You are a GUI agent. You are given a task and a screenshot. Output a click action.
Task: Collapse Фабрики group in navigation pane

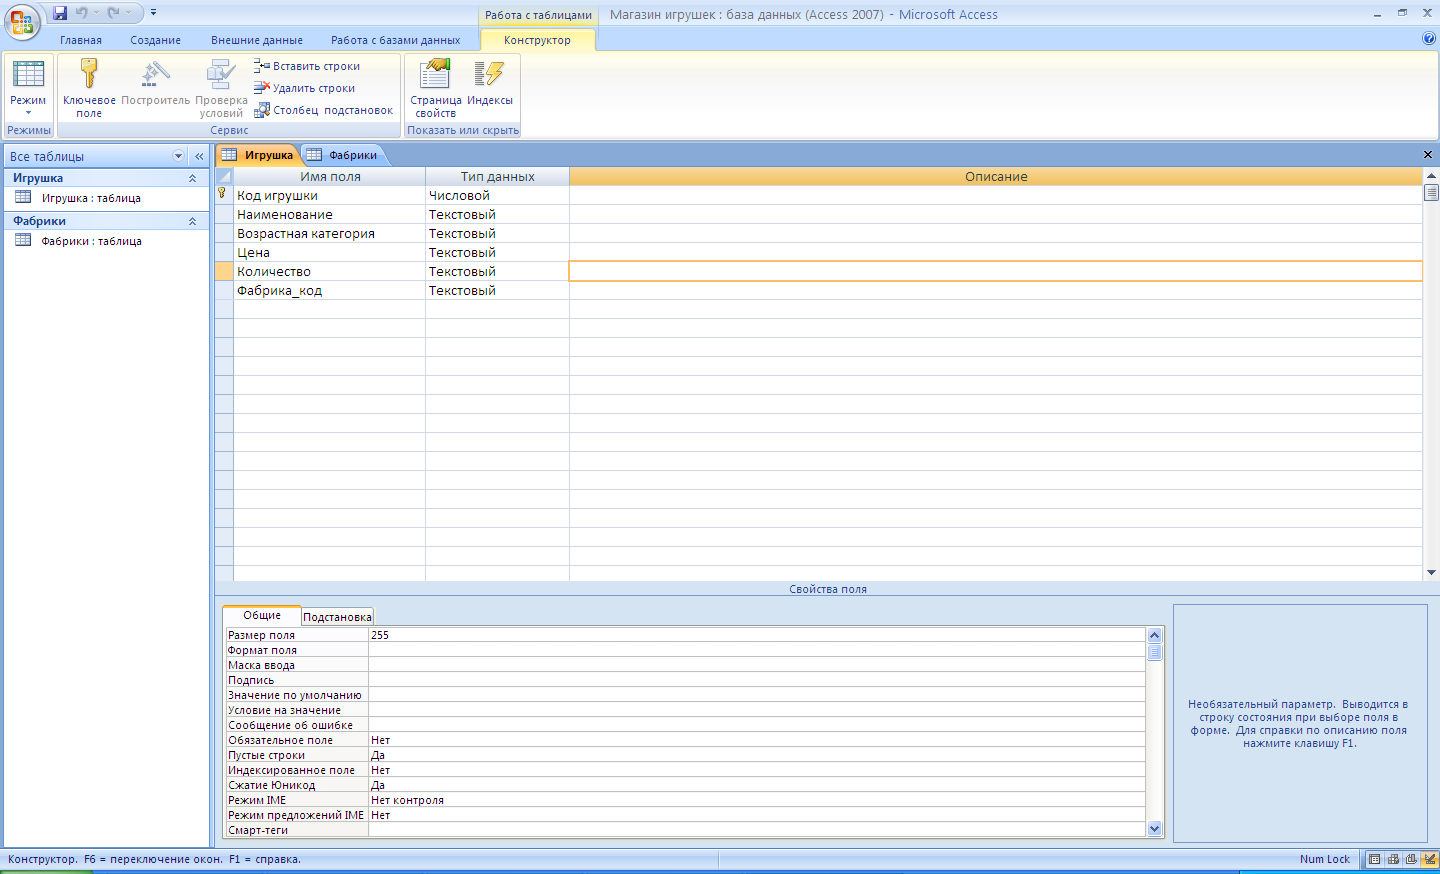[192, 221]
